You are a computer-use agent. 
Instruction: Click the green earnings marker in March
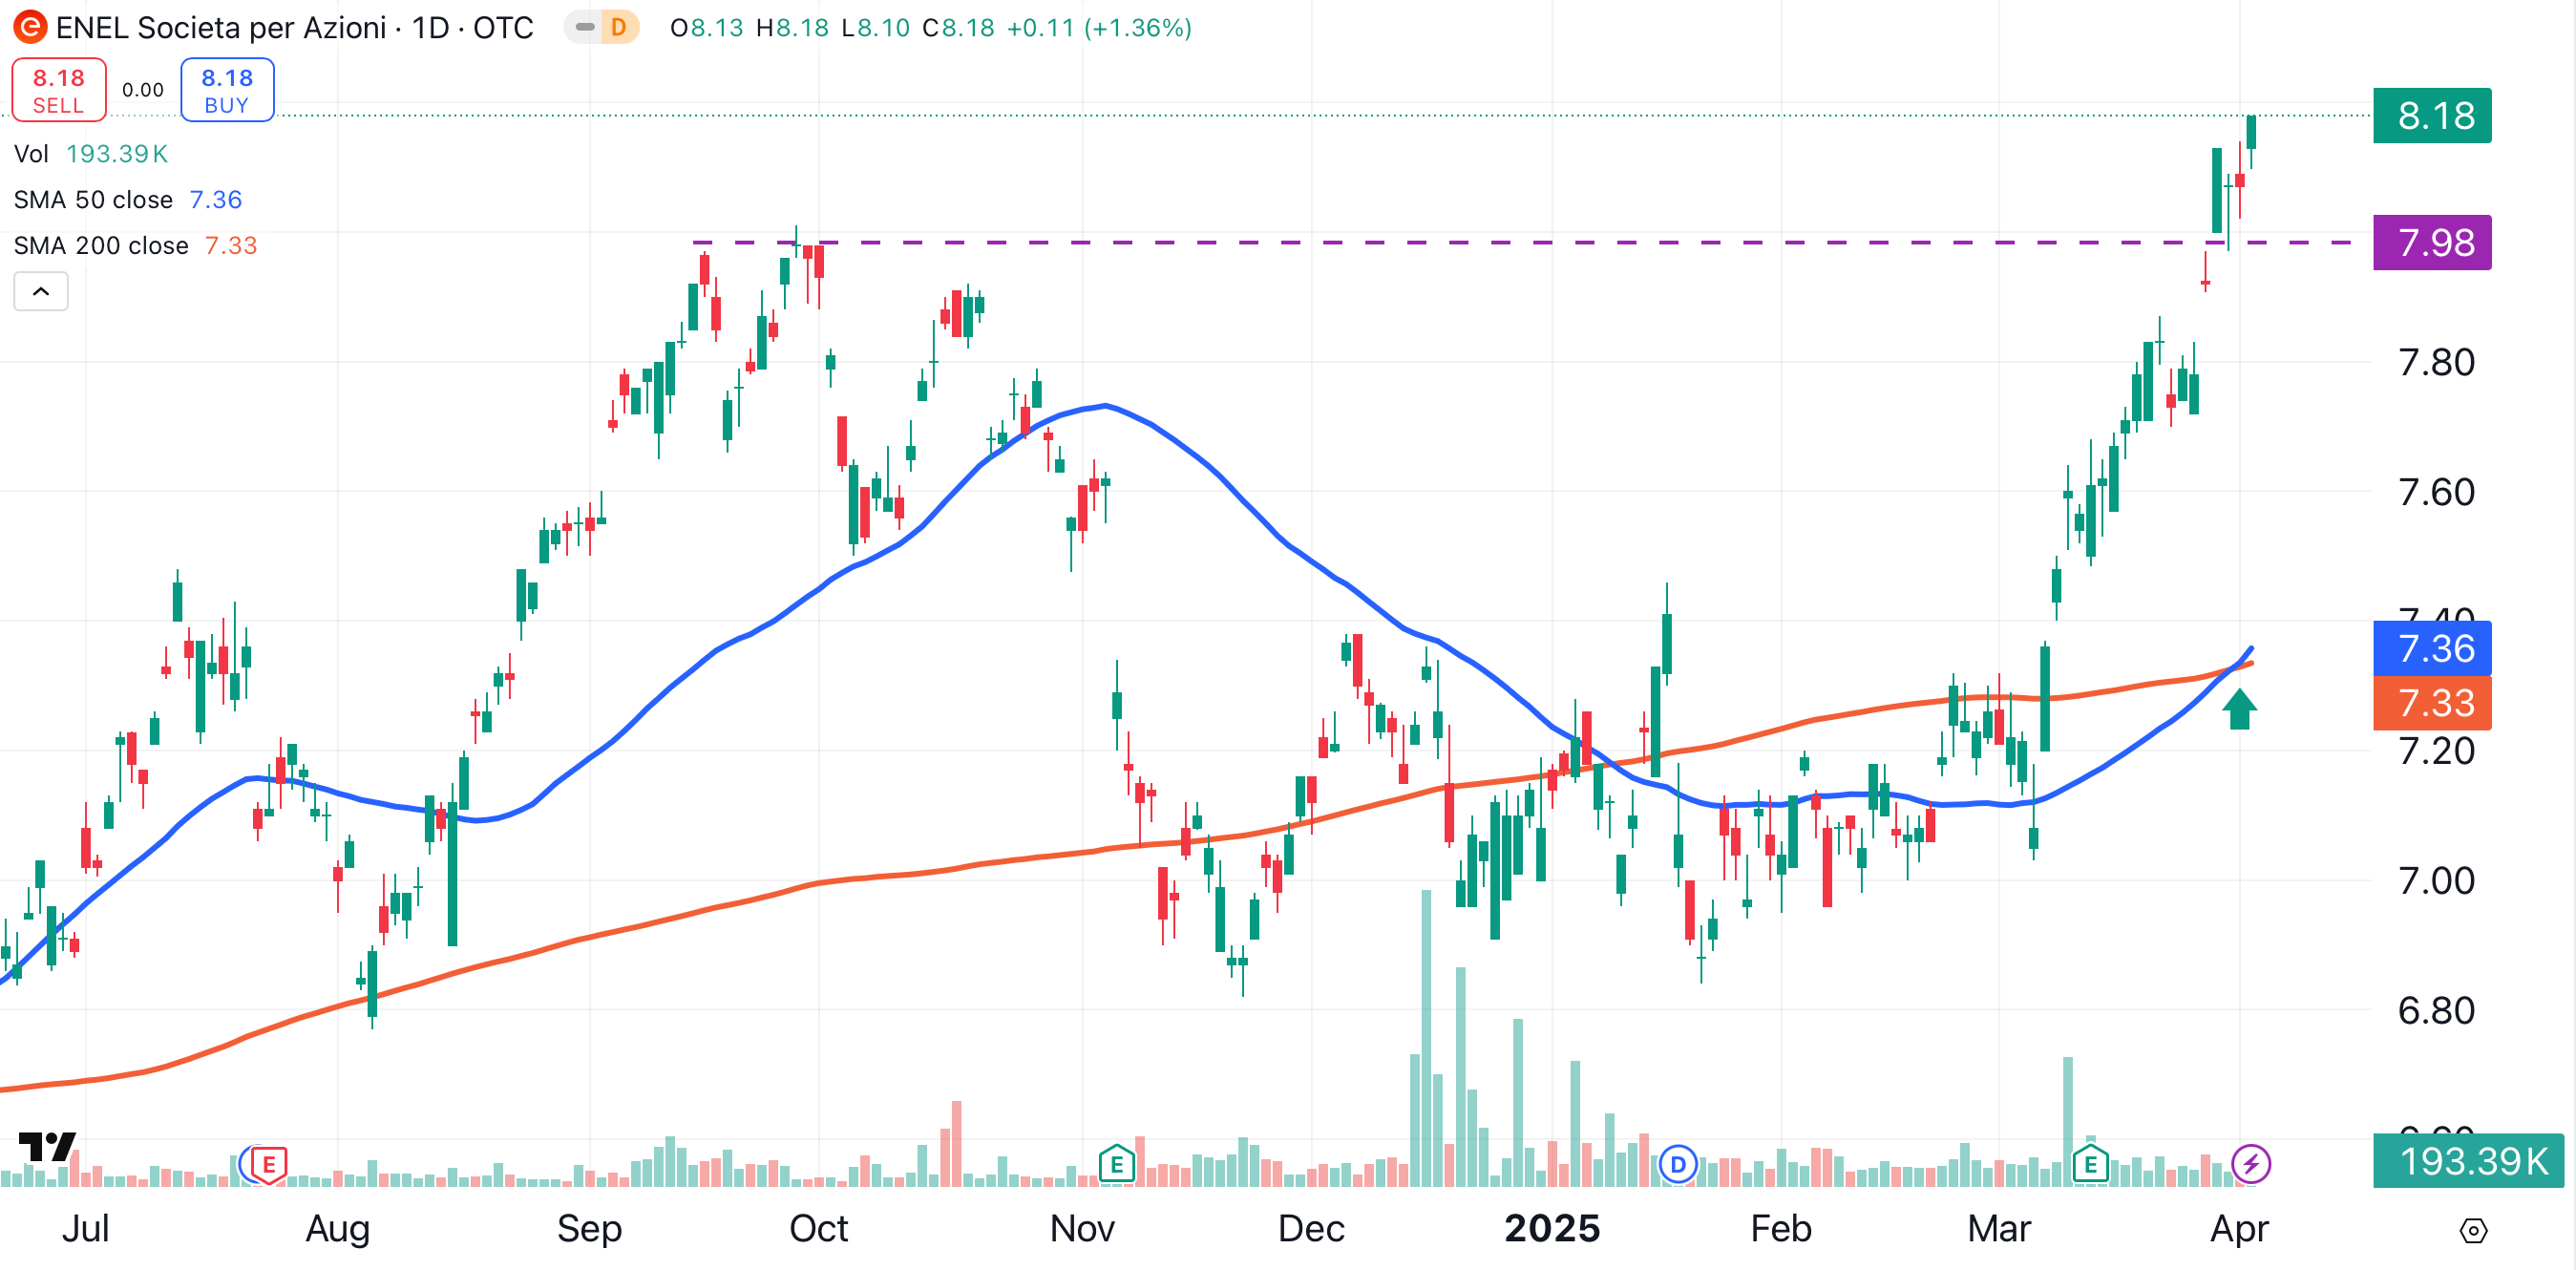[2090, 1164]
